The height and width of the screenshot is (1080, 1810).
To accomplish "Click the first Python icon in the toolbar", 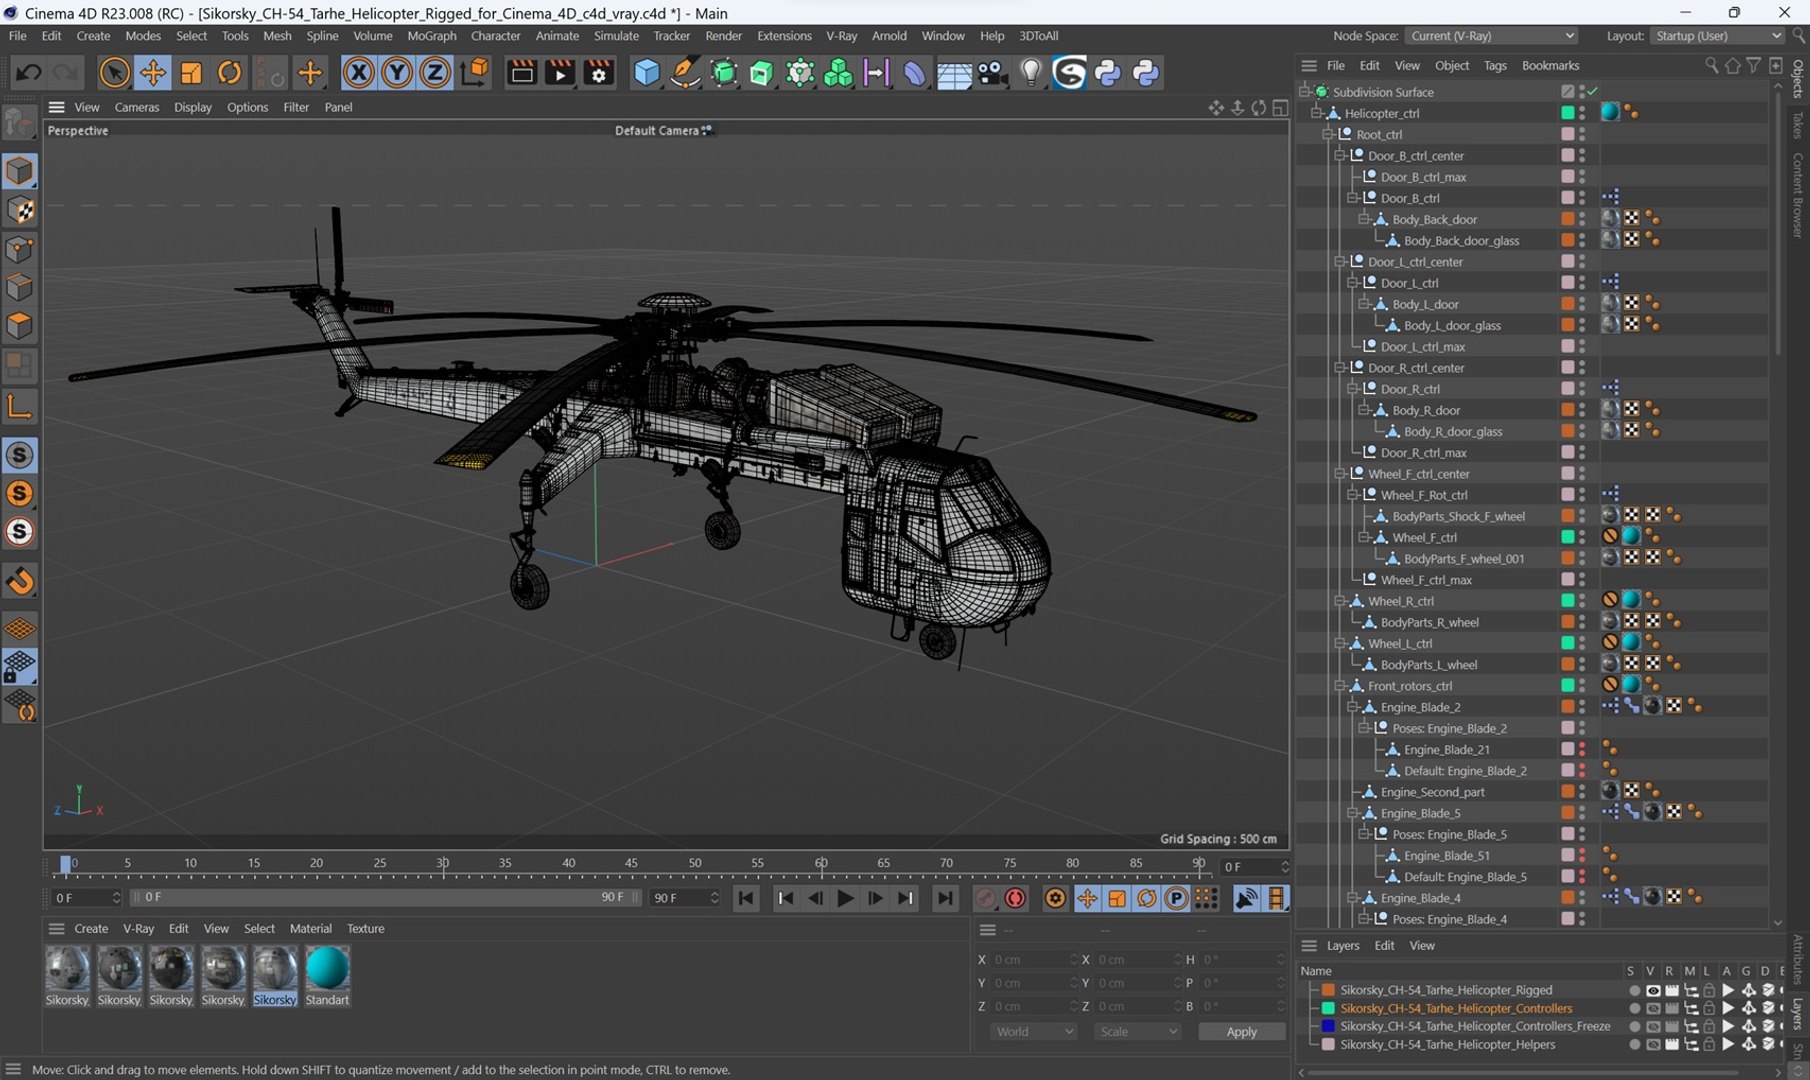I will 1108,72.
